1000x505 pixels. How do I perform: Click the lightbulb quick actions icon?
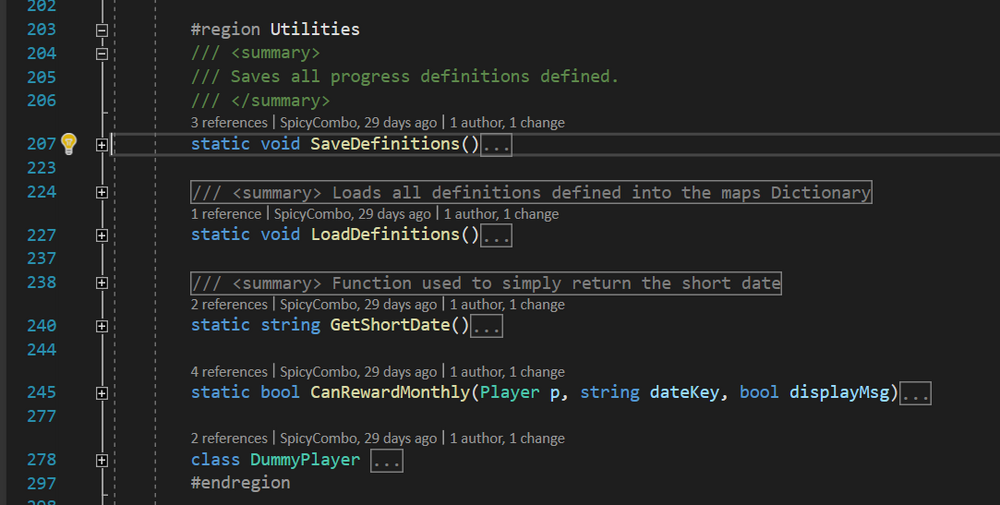pos(69,143)
